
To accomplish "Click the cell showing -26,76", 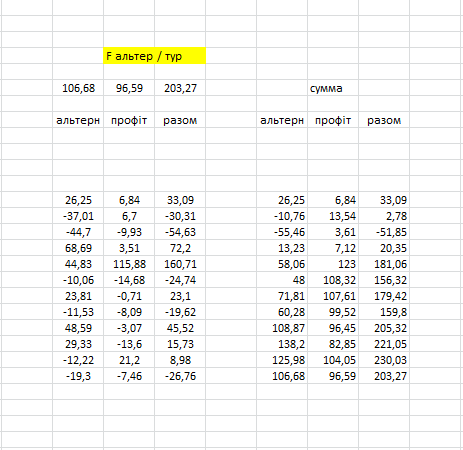I will click(x=180, y=376).
